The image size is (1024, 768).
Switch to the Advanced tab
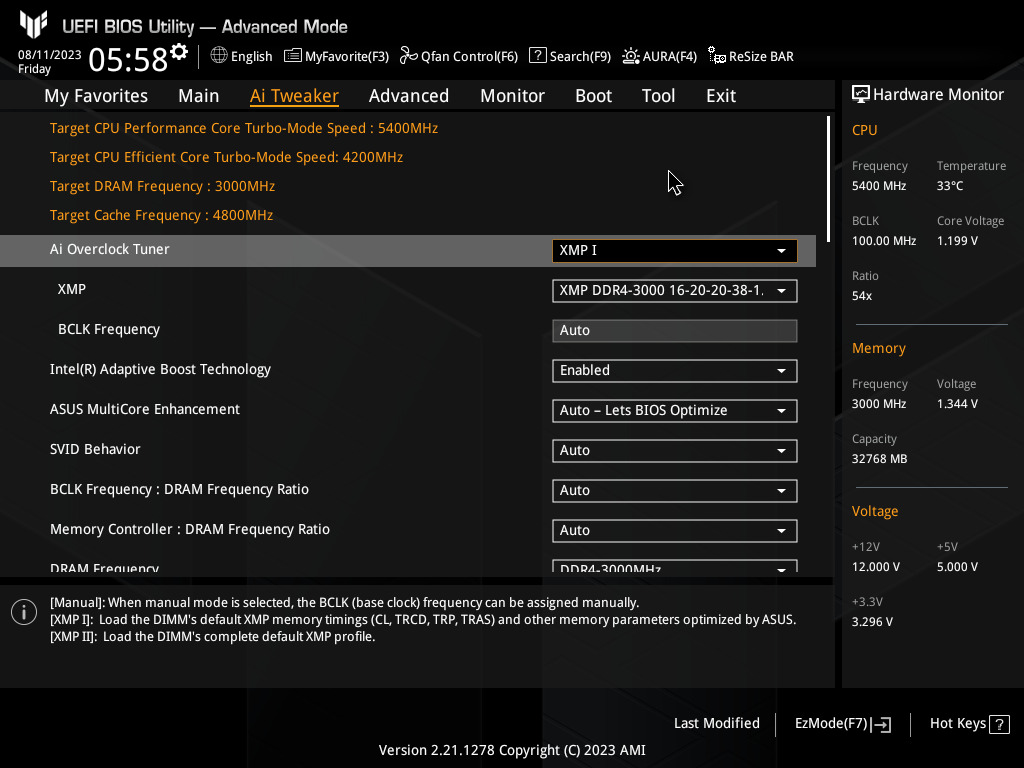coord(409,96)
